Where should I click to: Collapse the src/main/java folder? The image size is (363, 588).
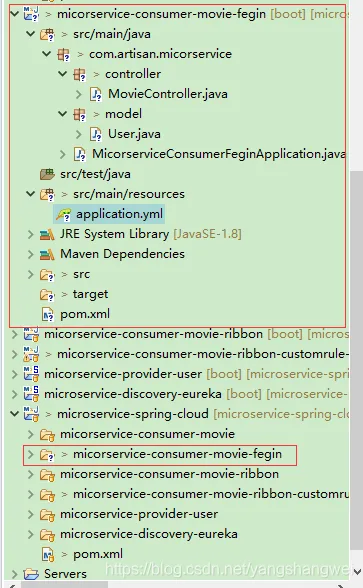coord(31,34)
